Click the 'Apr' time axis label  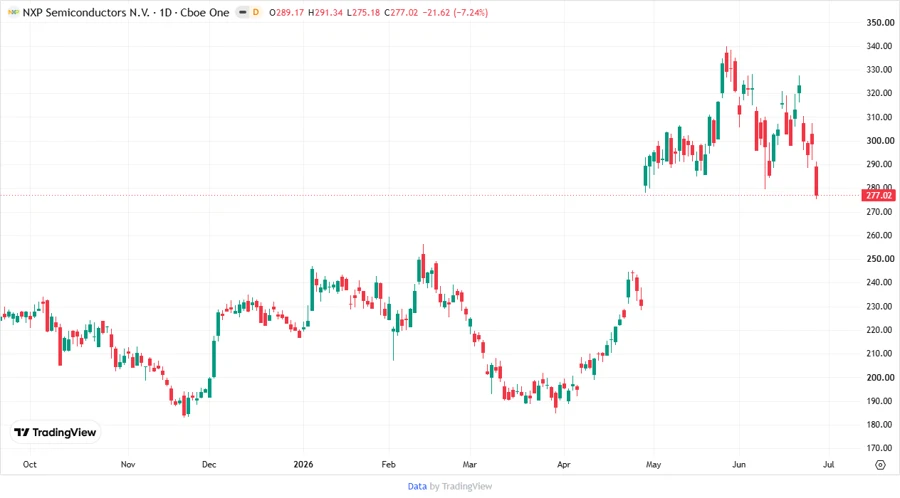(564, 464)
